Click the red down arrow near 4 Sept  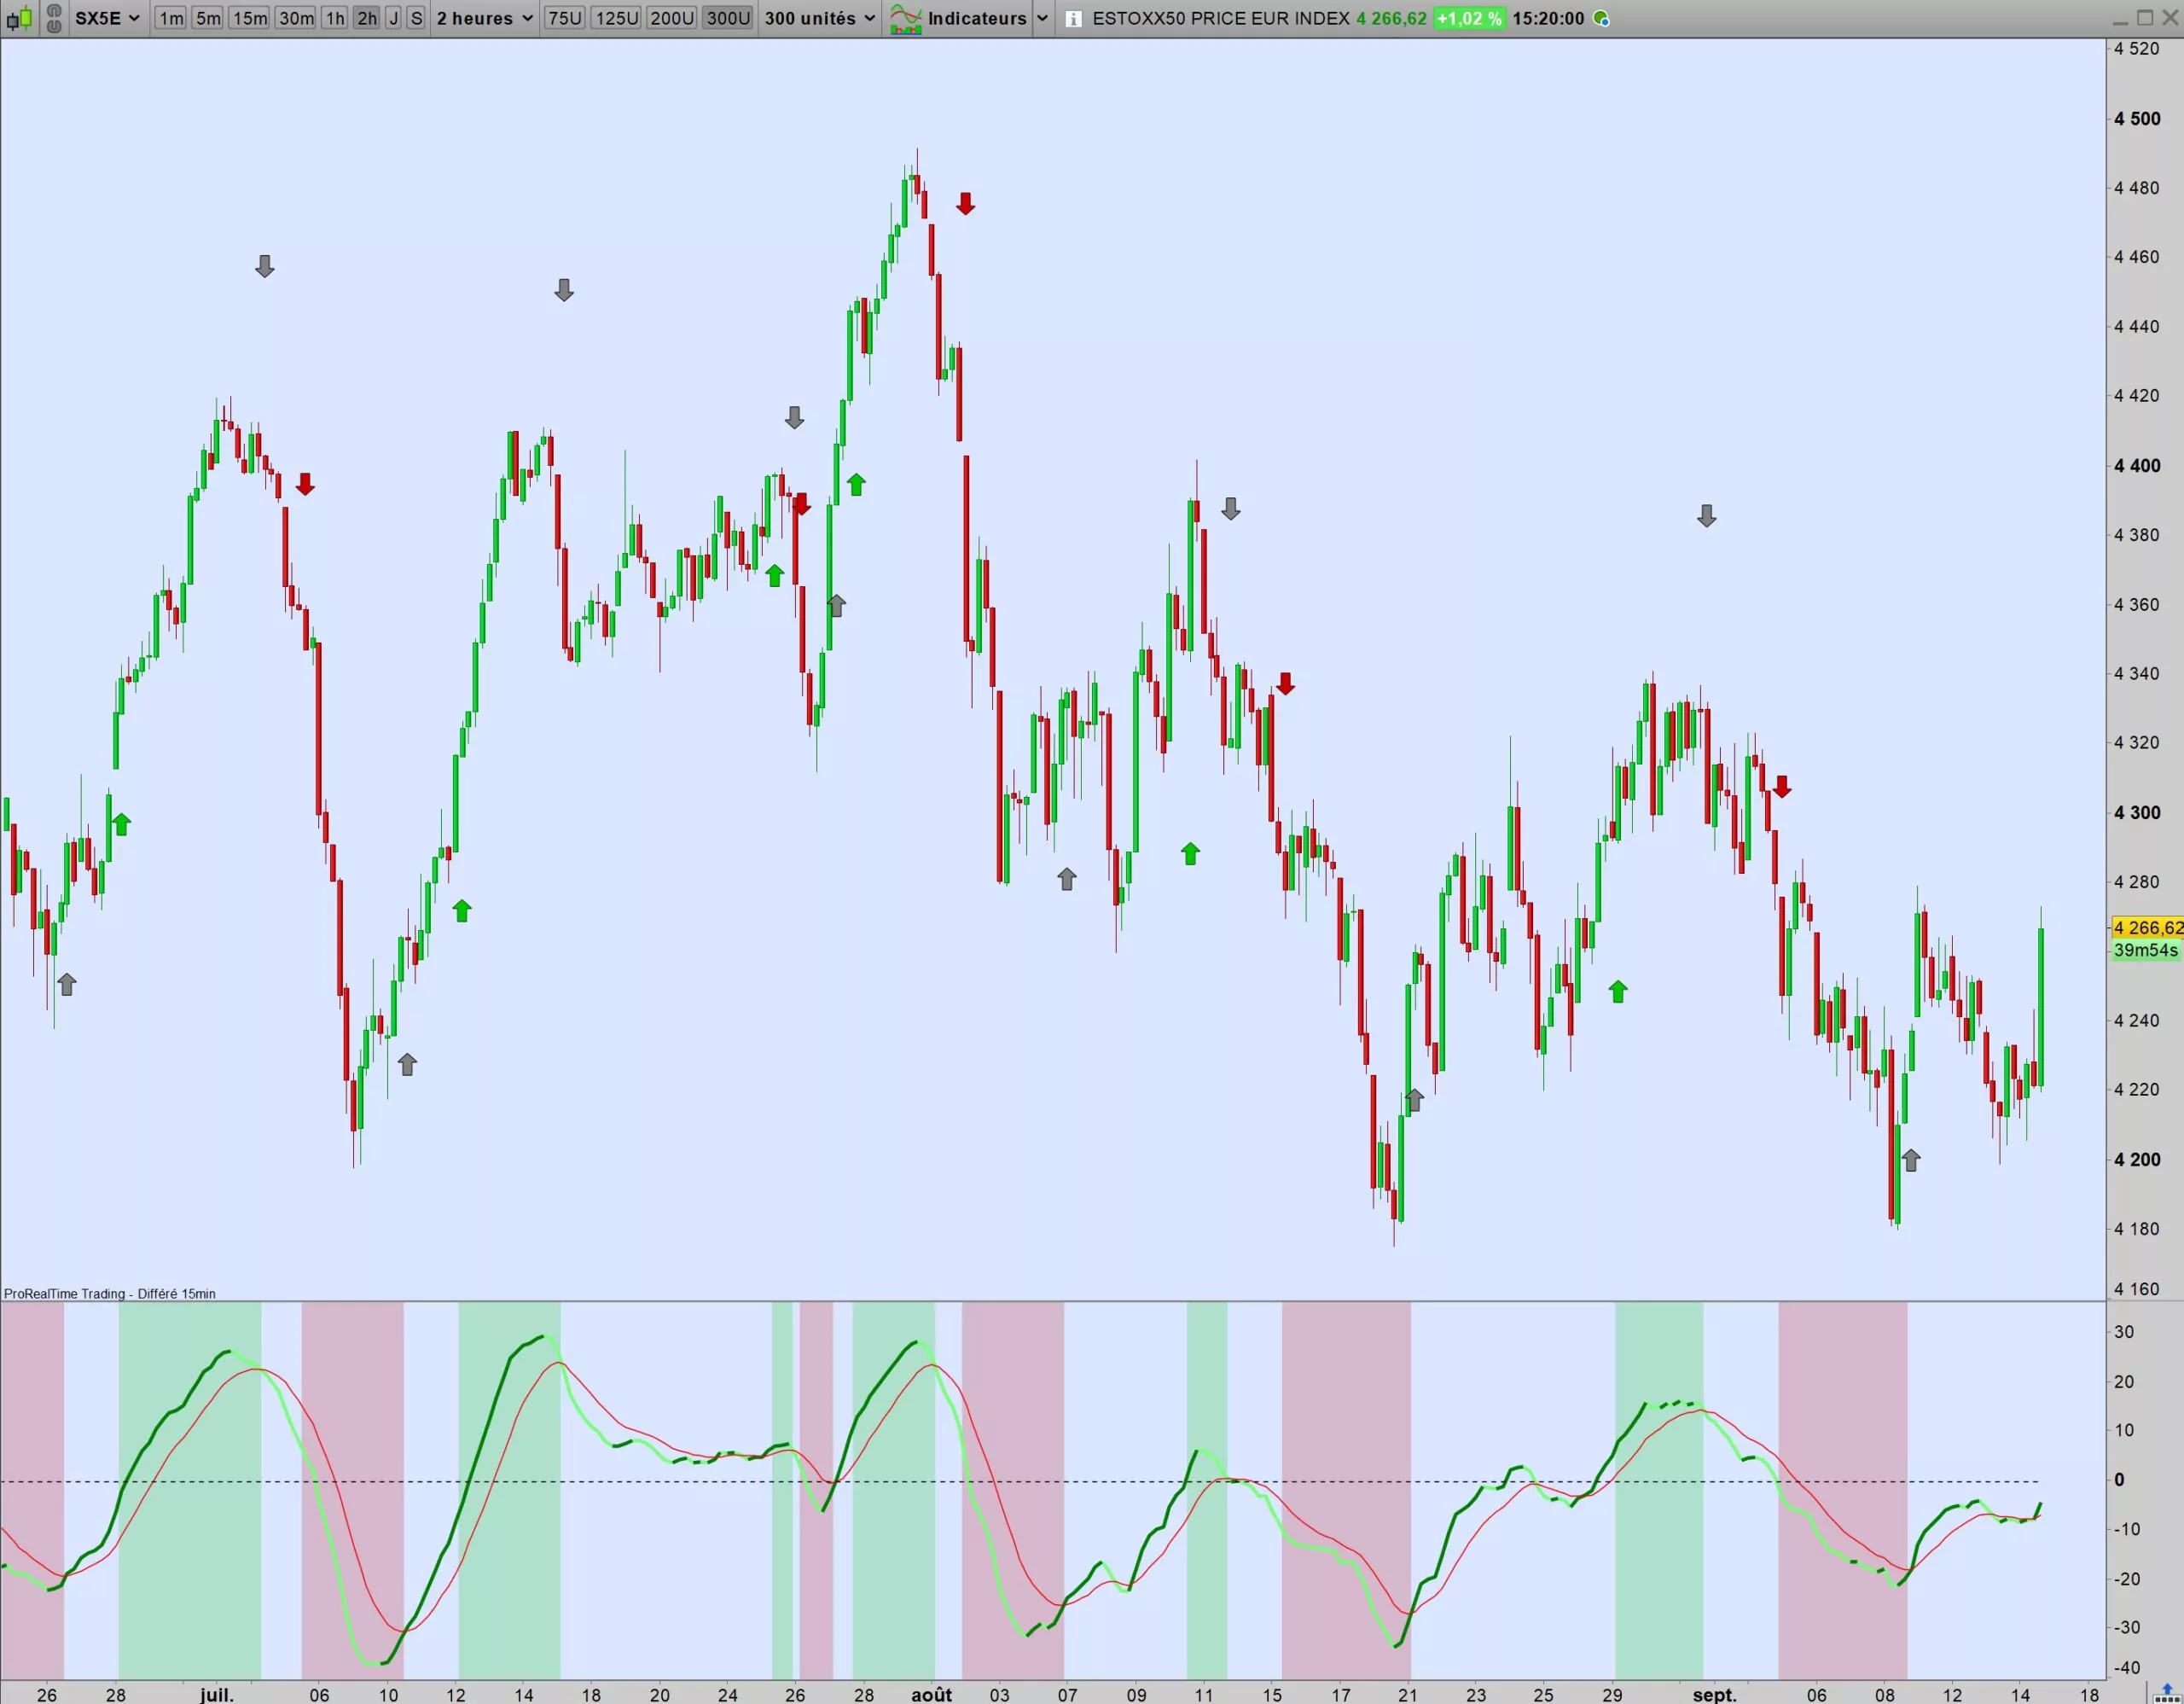click(1782, 787)
